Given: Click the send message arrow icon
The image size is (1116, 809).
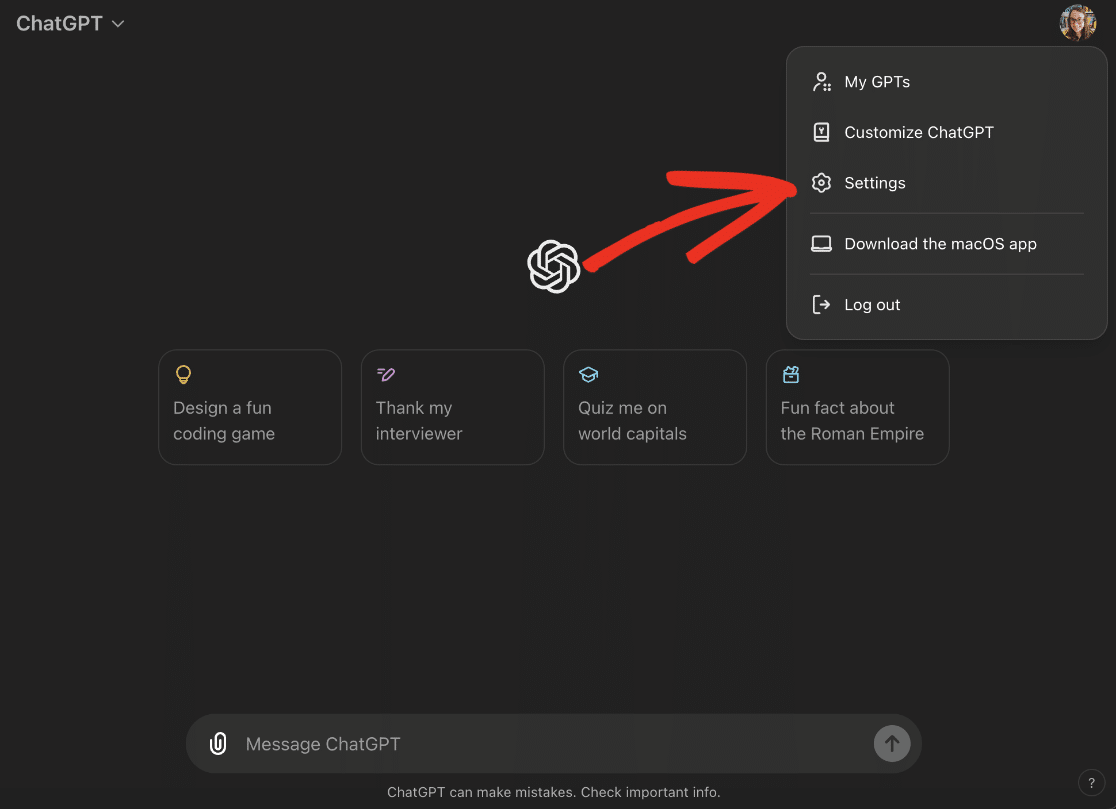Looking at the screenshot, I should 891,743.
